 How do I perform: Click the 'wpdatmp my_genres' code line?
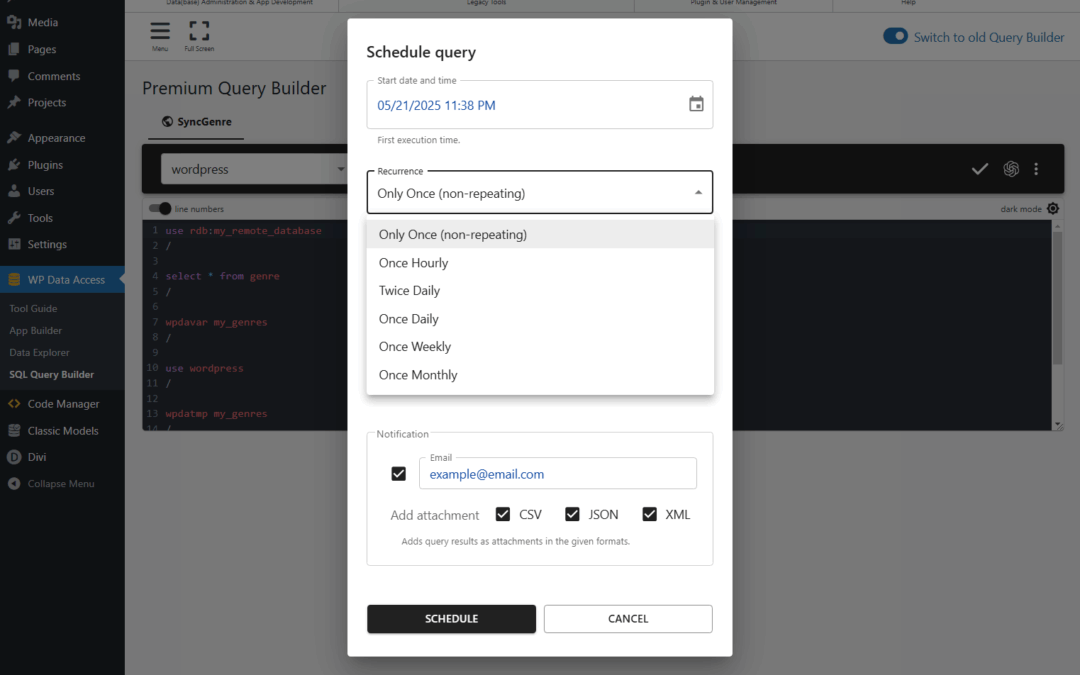tap(216, 414)
